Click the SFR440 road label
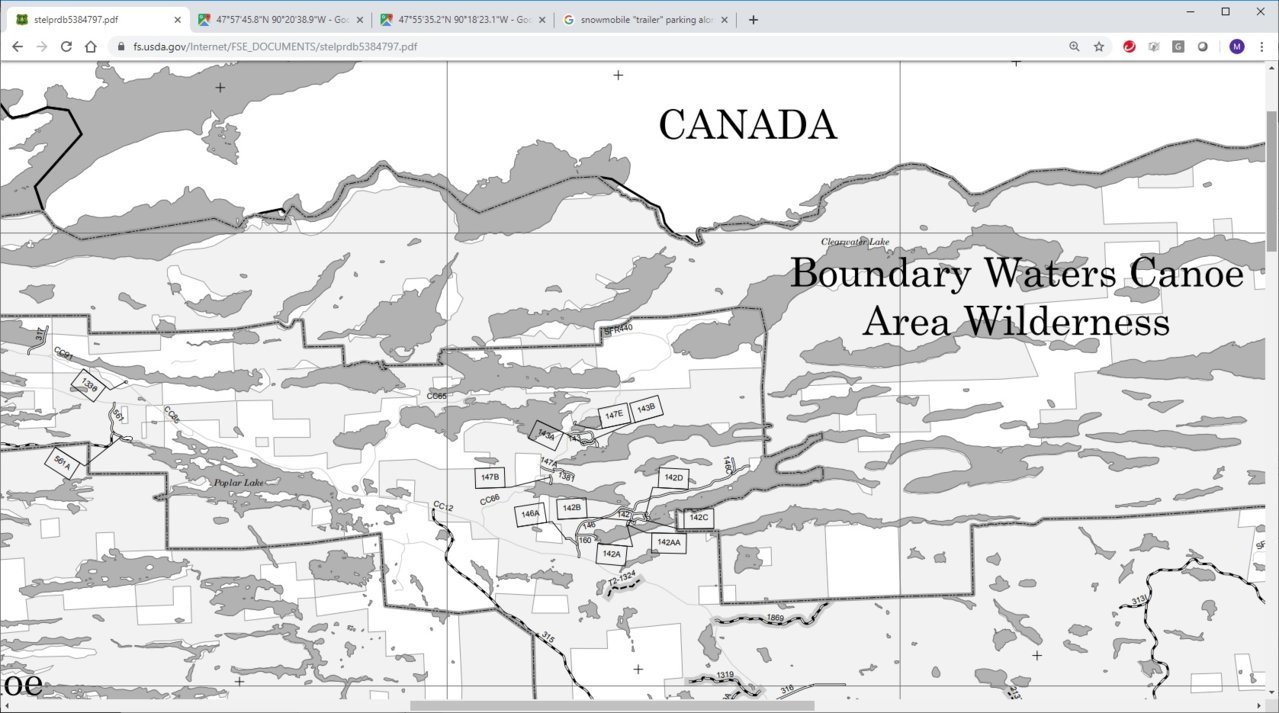The width and height of the screenshot is (1279, 713). point(619,329)
